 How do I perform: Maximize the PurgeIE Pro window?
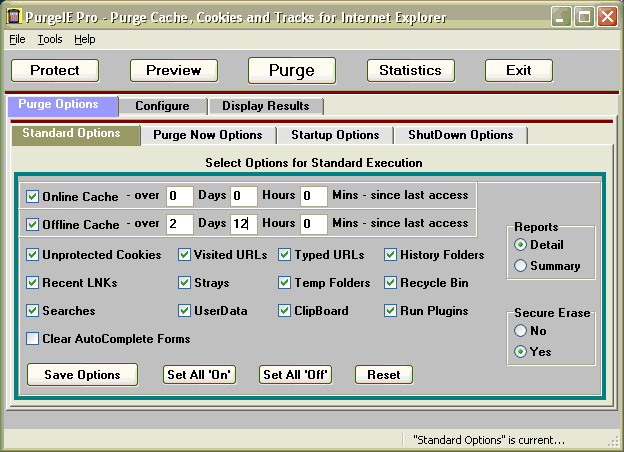[x=584, y=17]
